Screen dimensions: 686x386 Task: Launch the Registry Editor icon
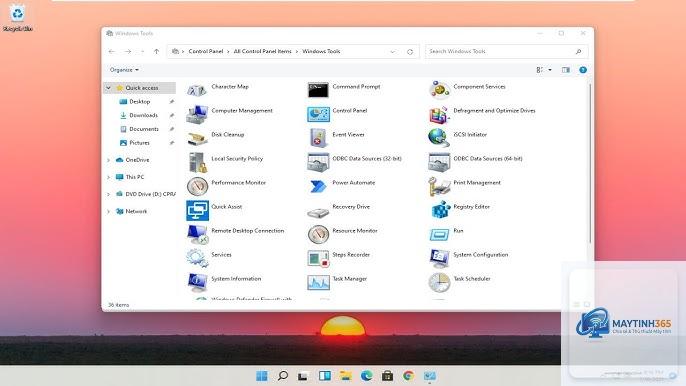440,211
